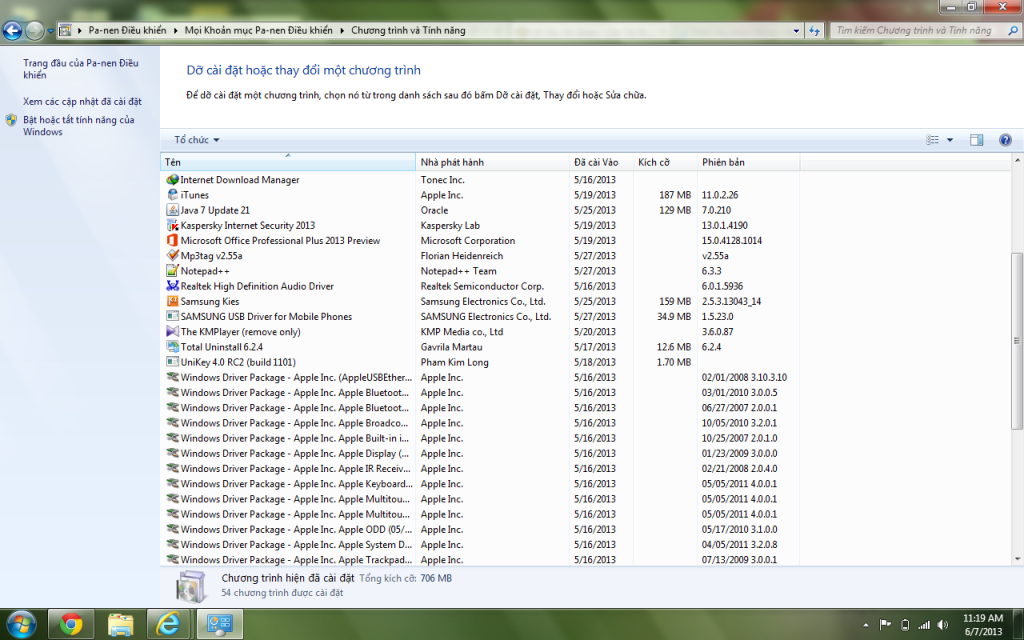This screenshot has height=640, width=1024.
Task: Click the vertical scrollbar thumb
Action: [x=1017, y=341]
